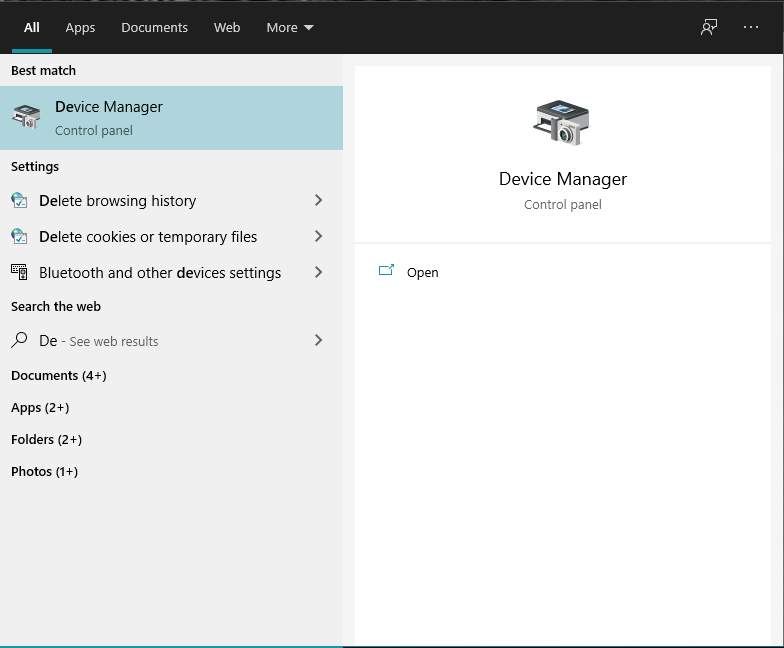Click the large Device Manager preview icon
Image resolution: width=784 pixels, height=648 pixels.
[x=562, y=122]
